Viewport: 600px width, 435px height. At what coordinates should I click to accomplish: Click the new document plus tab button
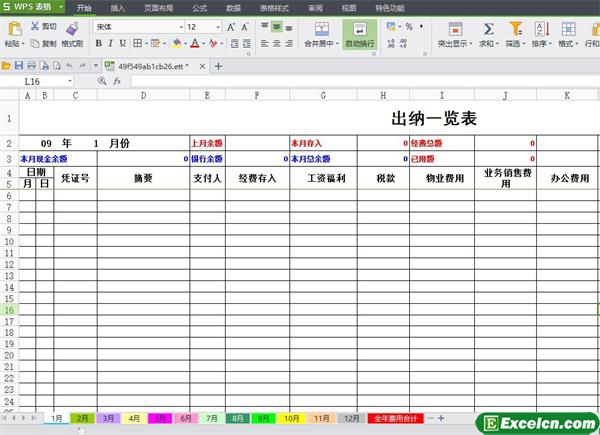[x=217, y=65]
